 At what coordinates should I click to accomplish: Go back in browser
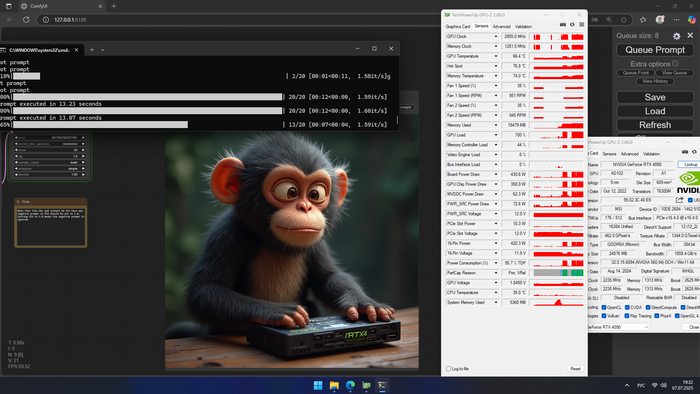tap(10, 20)
